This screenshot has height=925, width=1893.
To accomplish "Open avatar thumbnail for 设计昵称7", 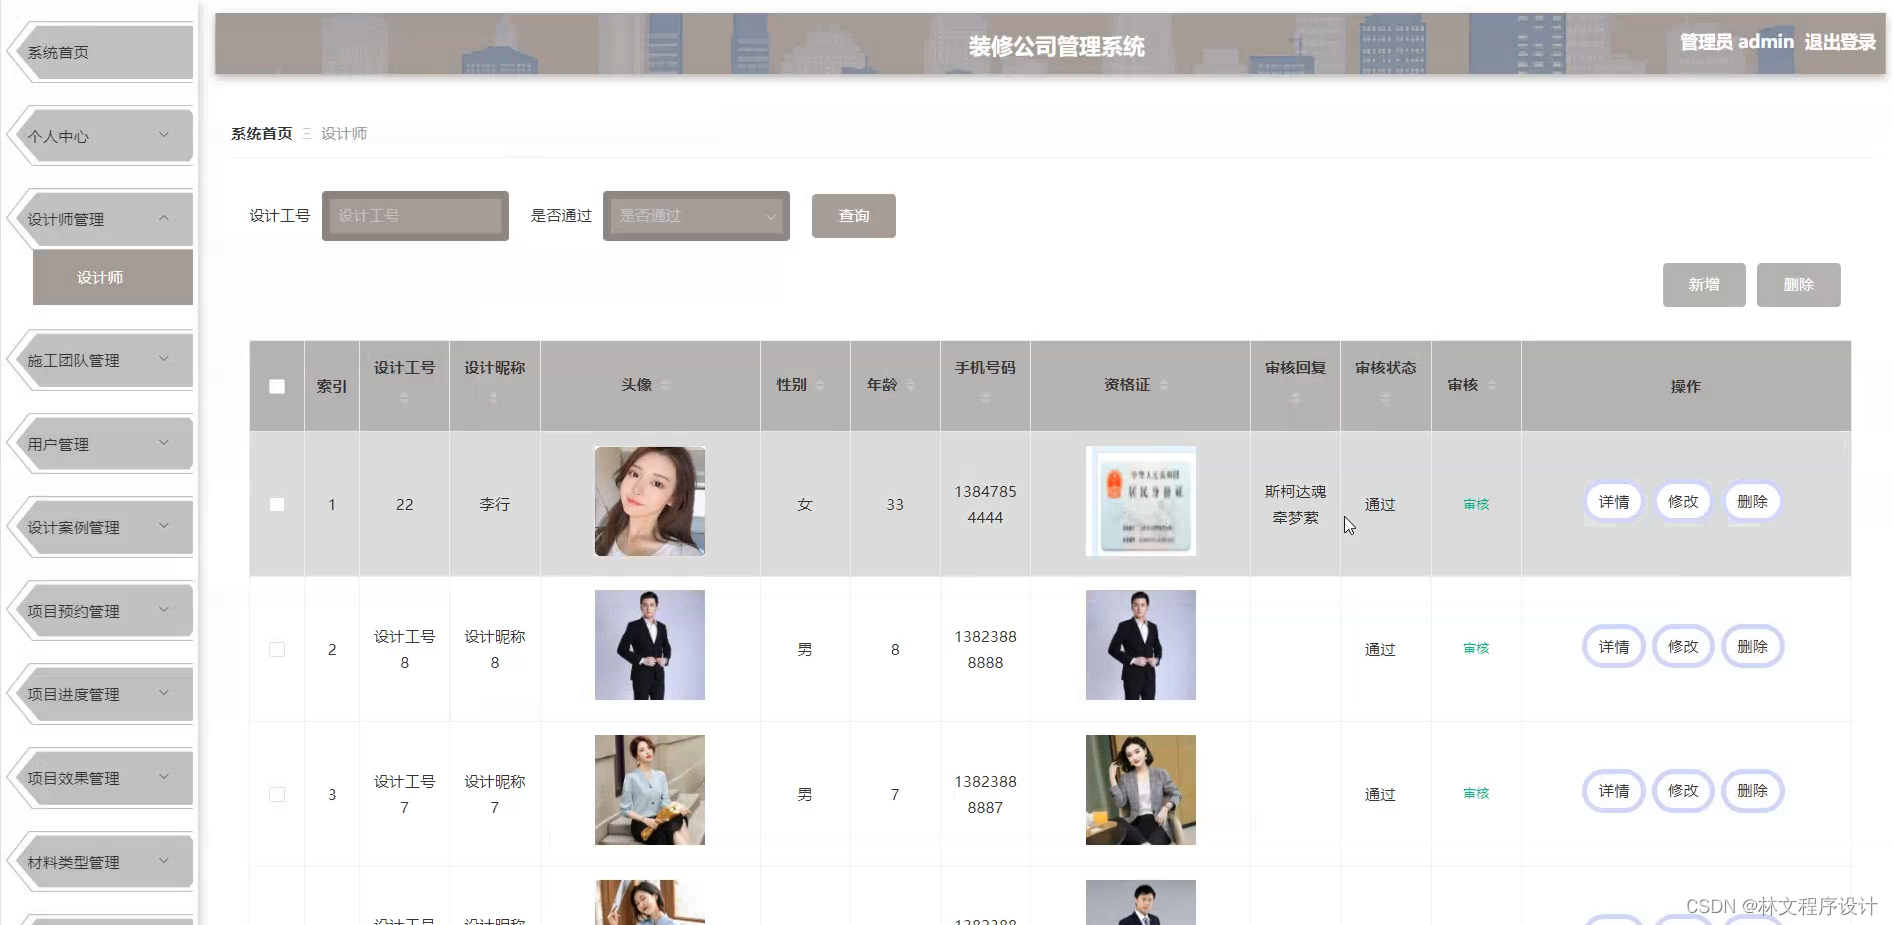I will 650,790.
